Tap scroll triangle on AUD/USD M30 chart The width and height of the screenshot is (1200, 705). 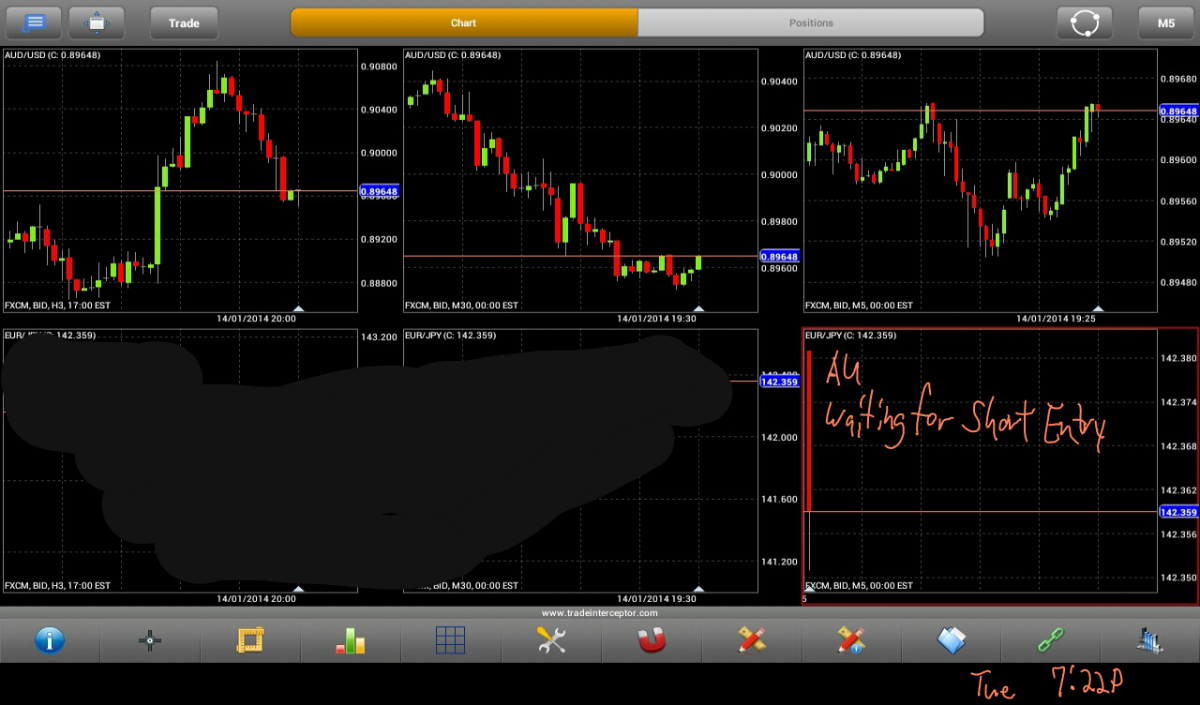698,308
